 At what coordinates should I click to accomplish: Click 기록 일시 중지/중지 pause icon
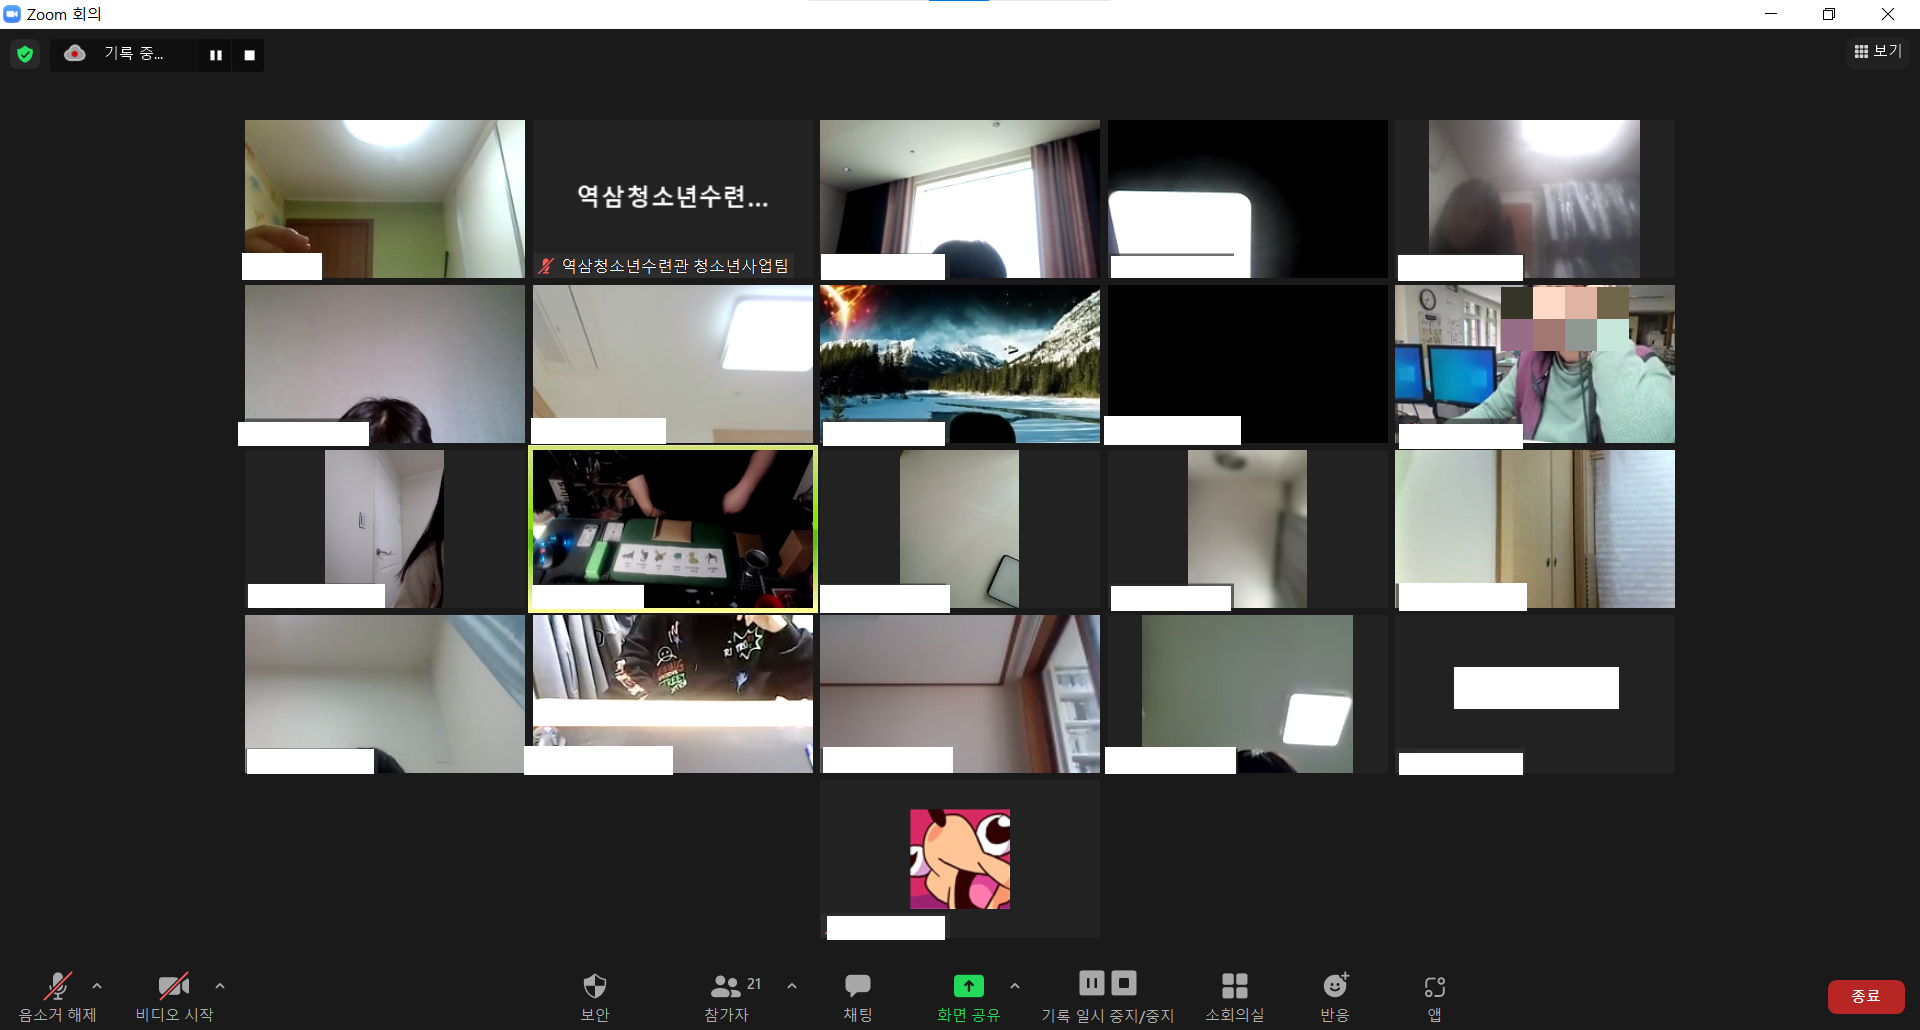(x=1092, y=983)
